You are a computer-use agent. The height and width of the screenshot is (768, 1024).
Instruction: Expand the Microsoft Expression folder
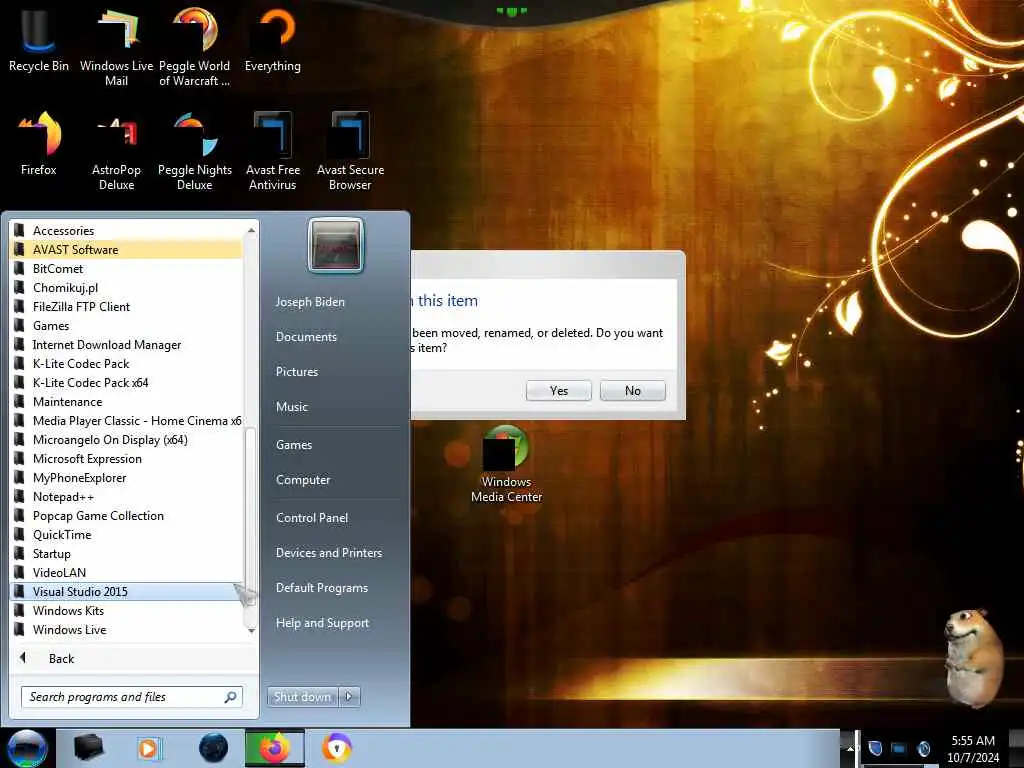[127, 458]
